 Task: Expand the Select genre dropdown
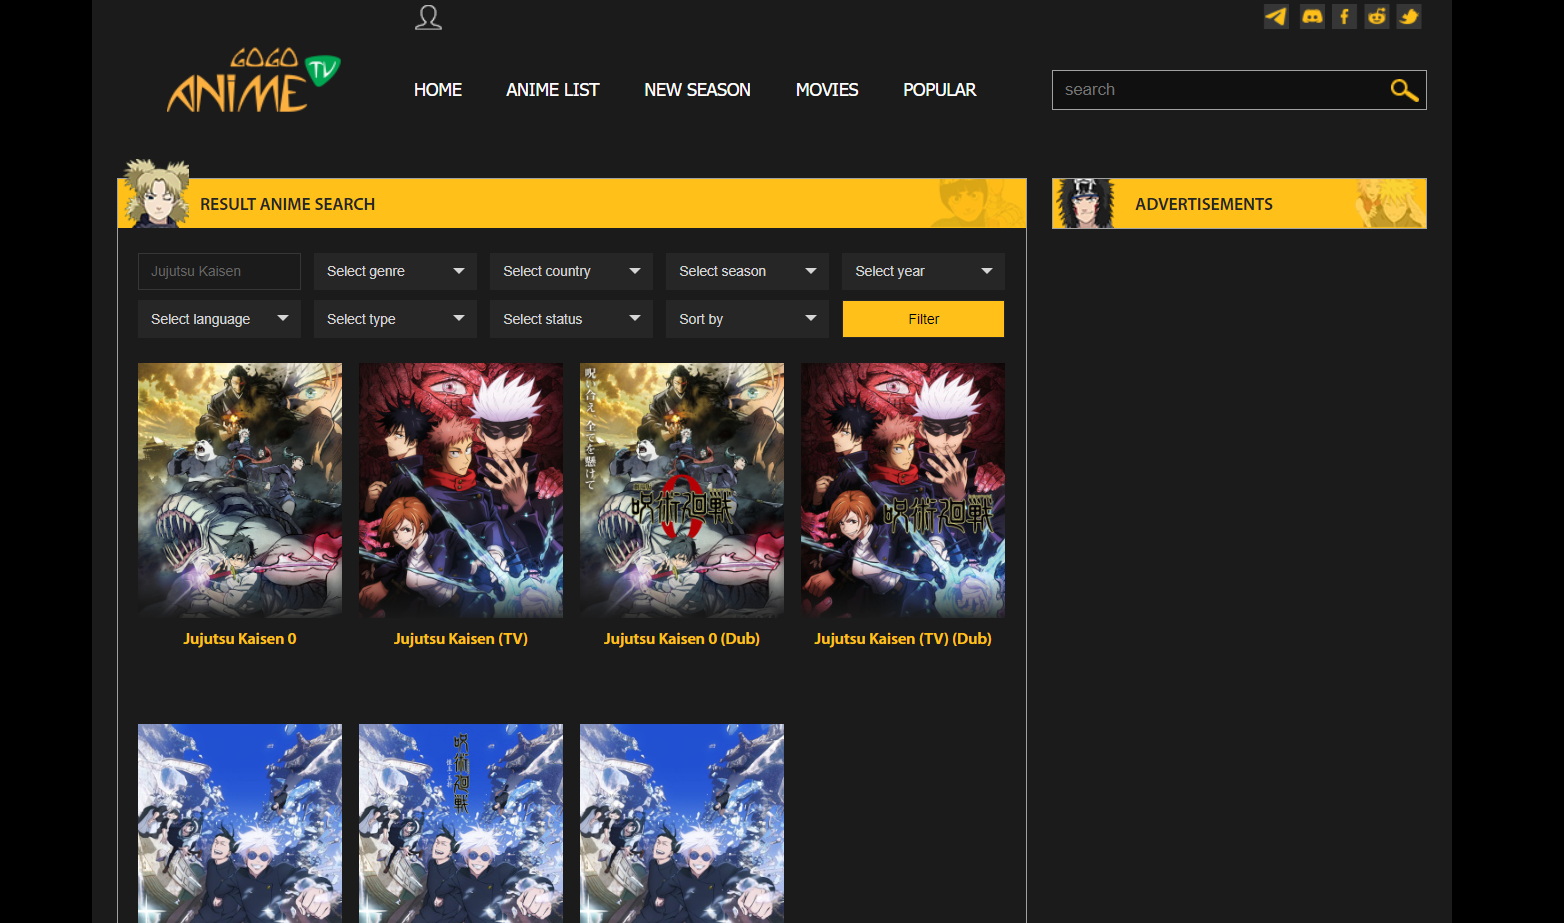click(x=395, y=271)
